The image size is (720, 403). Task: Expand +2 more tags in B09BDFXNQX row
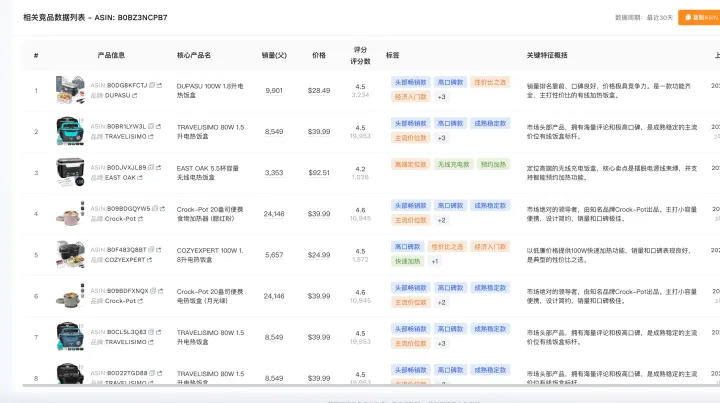(x=441, y=302)
